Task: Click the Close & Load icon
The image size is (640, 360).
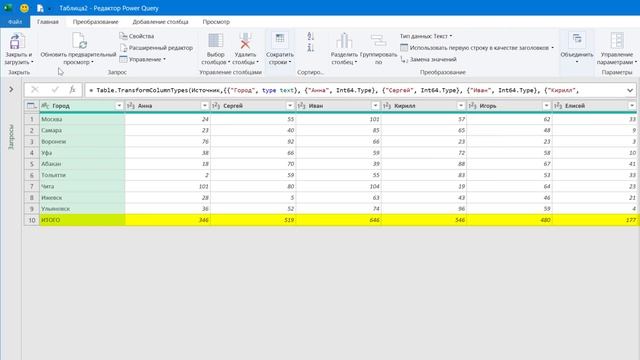Action: [17, 42]
